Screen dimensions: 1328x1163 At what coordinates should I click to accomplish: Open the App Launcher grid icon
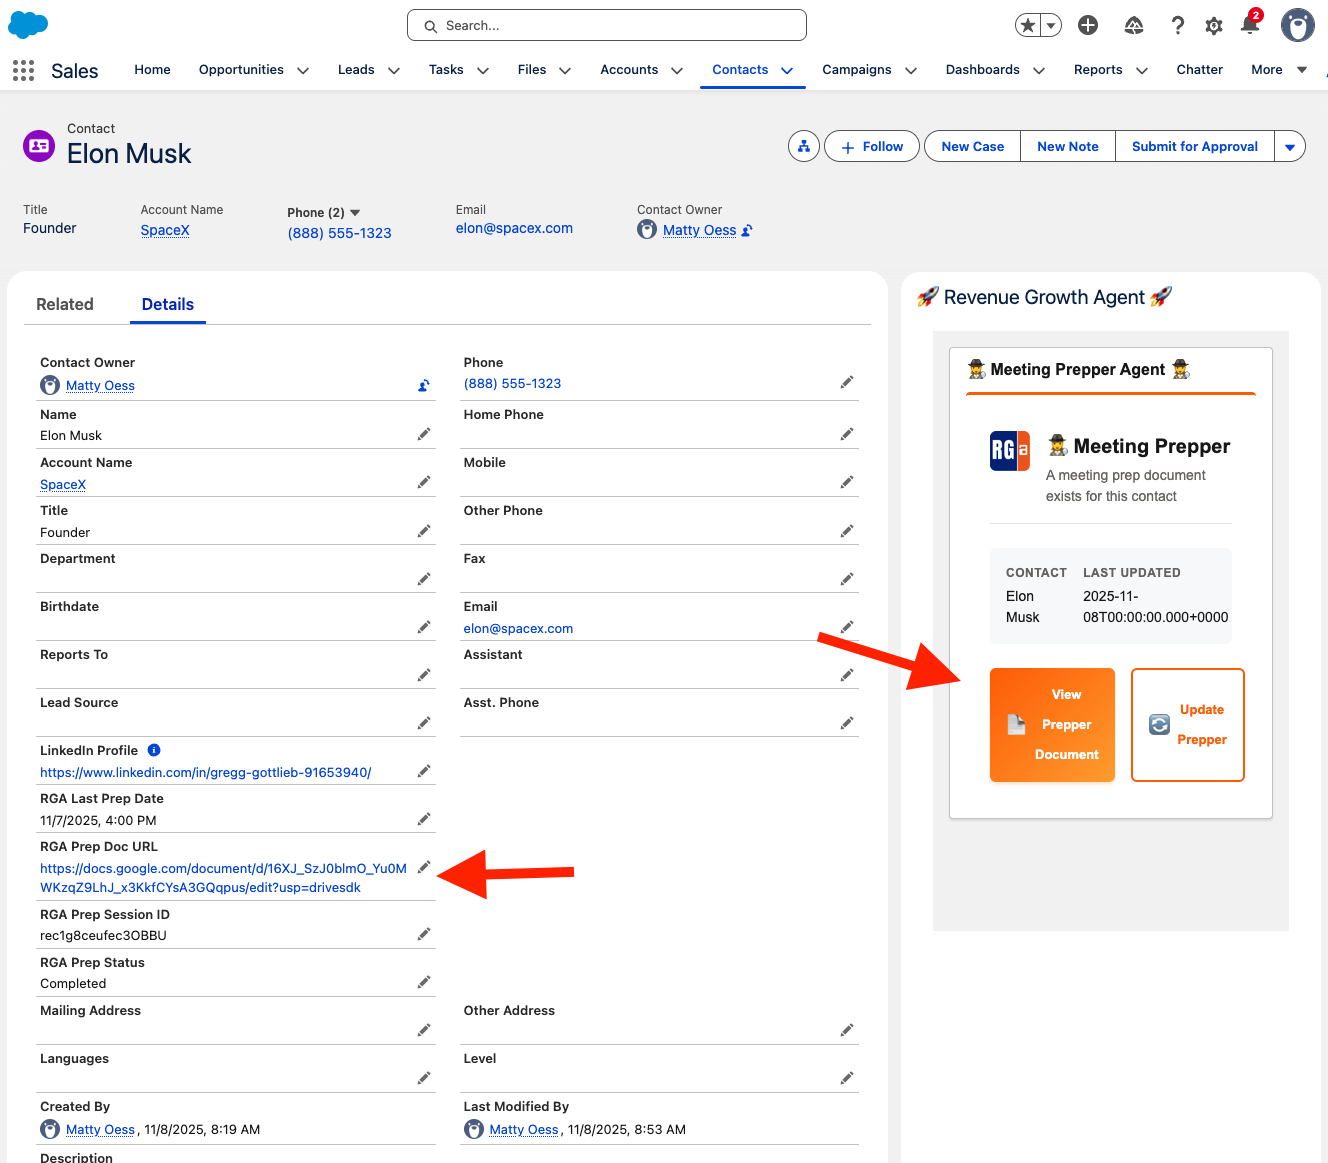click(23, 70)
